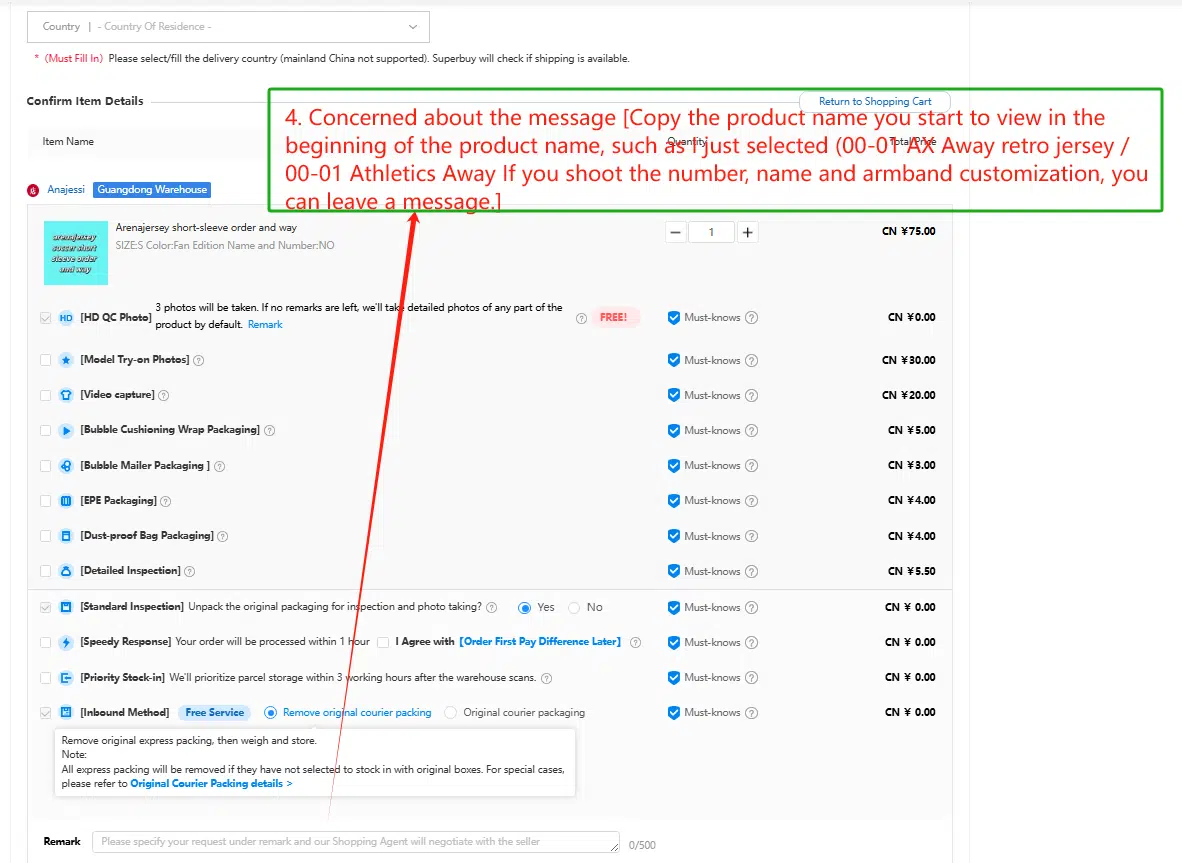Open the Anajessi seller link
Viewport: 1182px width, 863px height.
tap(66, 189)
